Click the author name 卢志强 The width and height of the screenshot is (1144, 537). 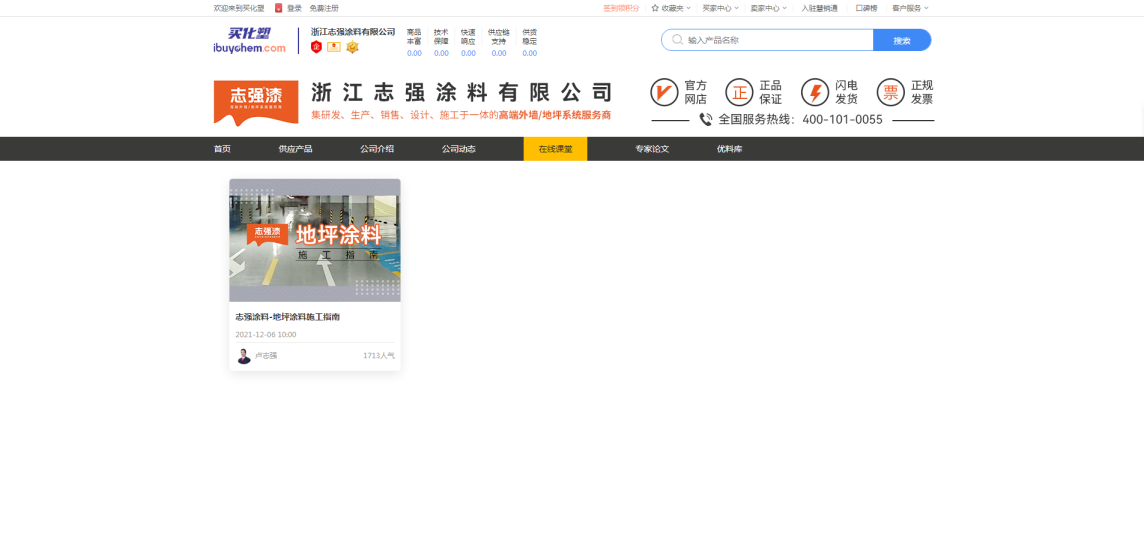[x=266, y=356]
